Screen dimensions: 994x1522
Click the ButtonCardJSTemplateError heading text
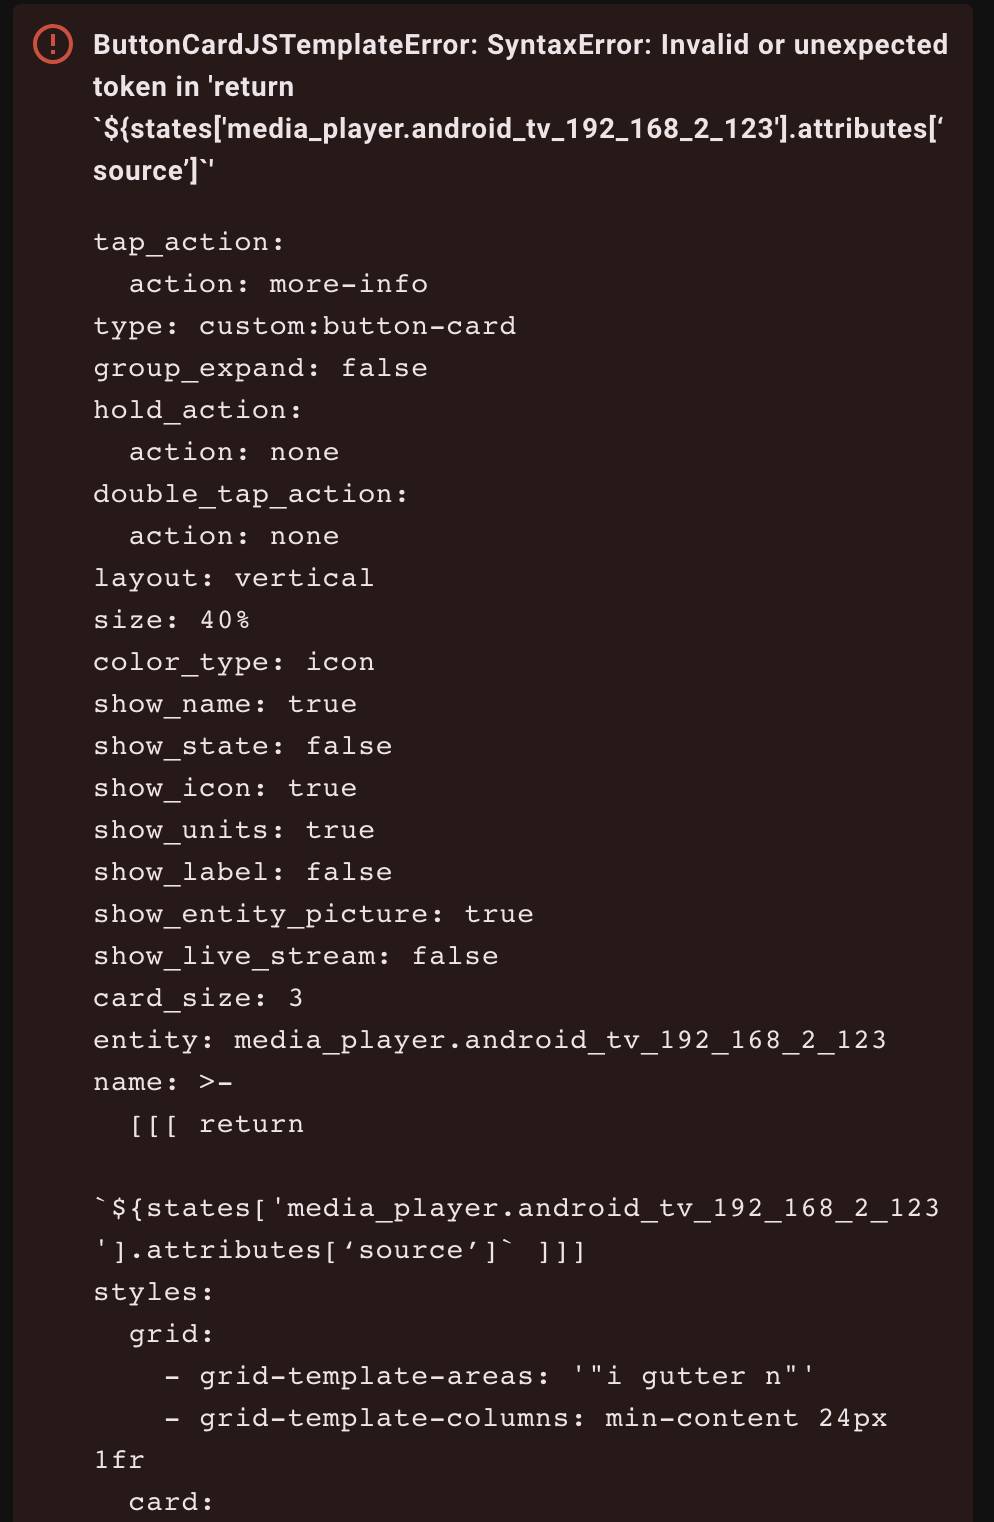pos(519,45)
